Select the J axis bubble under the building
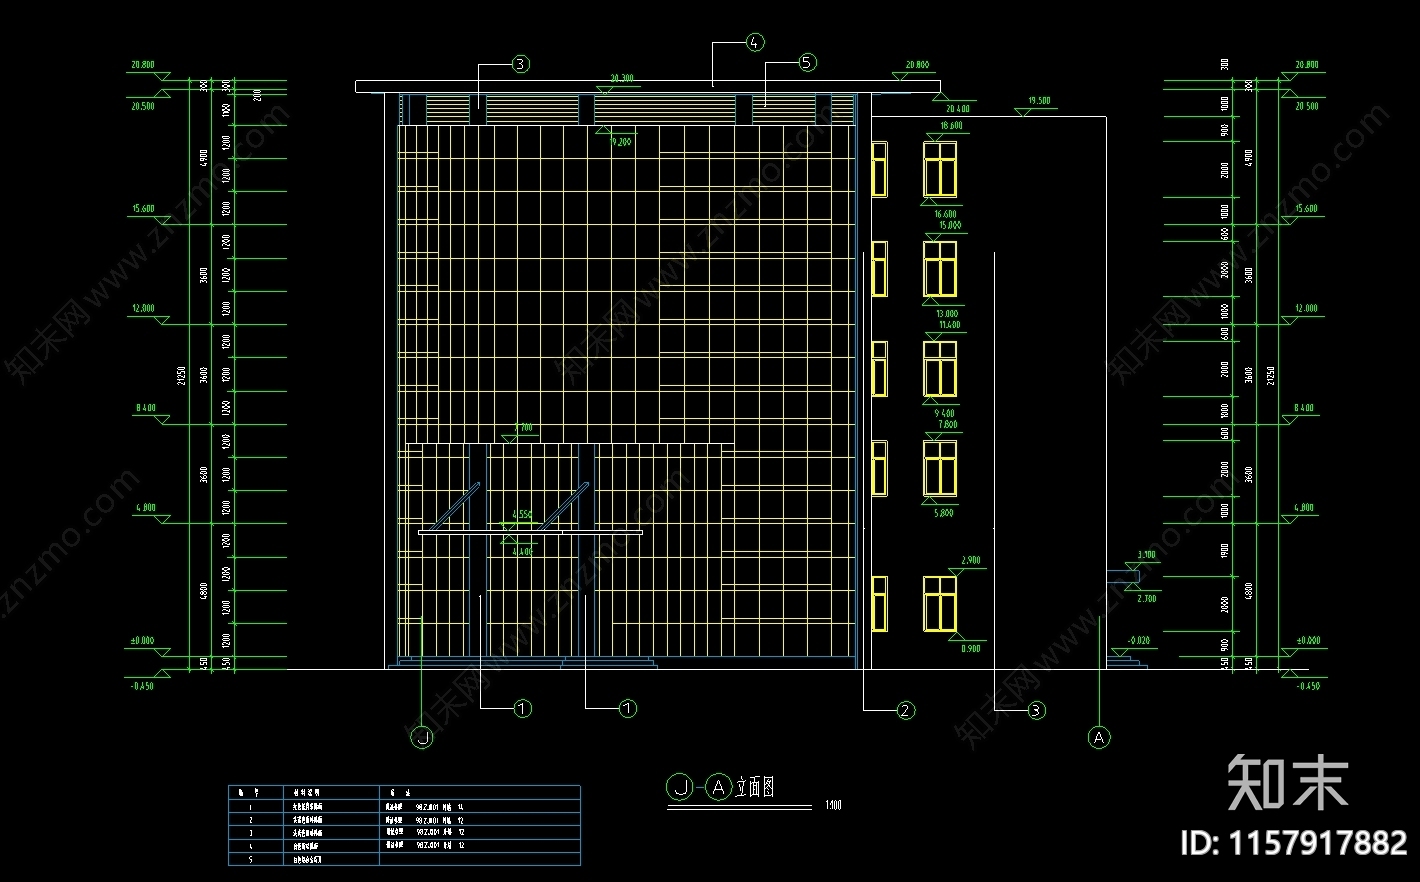1420x882 pixels. click(423, 738)
